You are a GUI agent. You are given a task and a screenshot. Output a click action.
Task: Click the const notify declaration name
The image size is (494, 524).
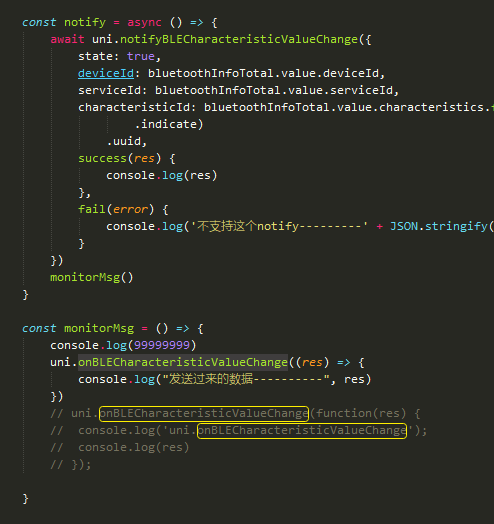point(85,22)
